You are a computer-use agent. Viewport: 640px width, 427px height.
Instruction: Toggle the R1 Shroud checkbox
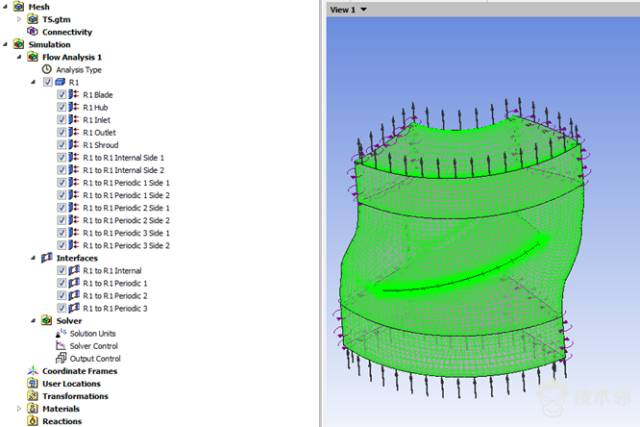(x=62, y=145)
